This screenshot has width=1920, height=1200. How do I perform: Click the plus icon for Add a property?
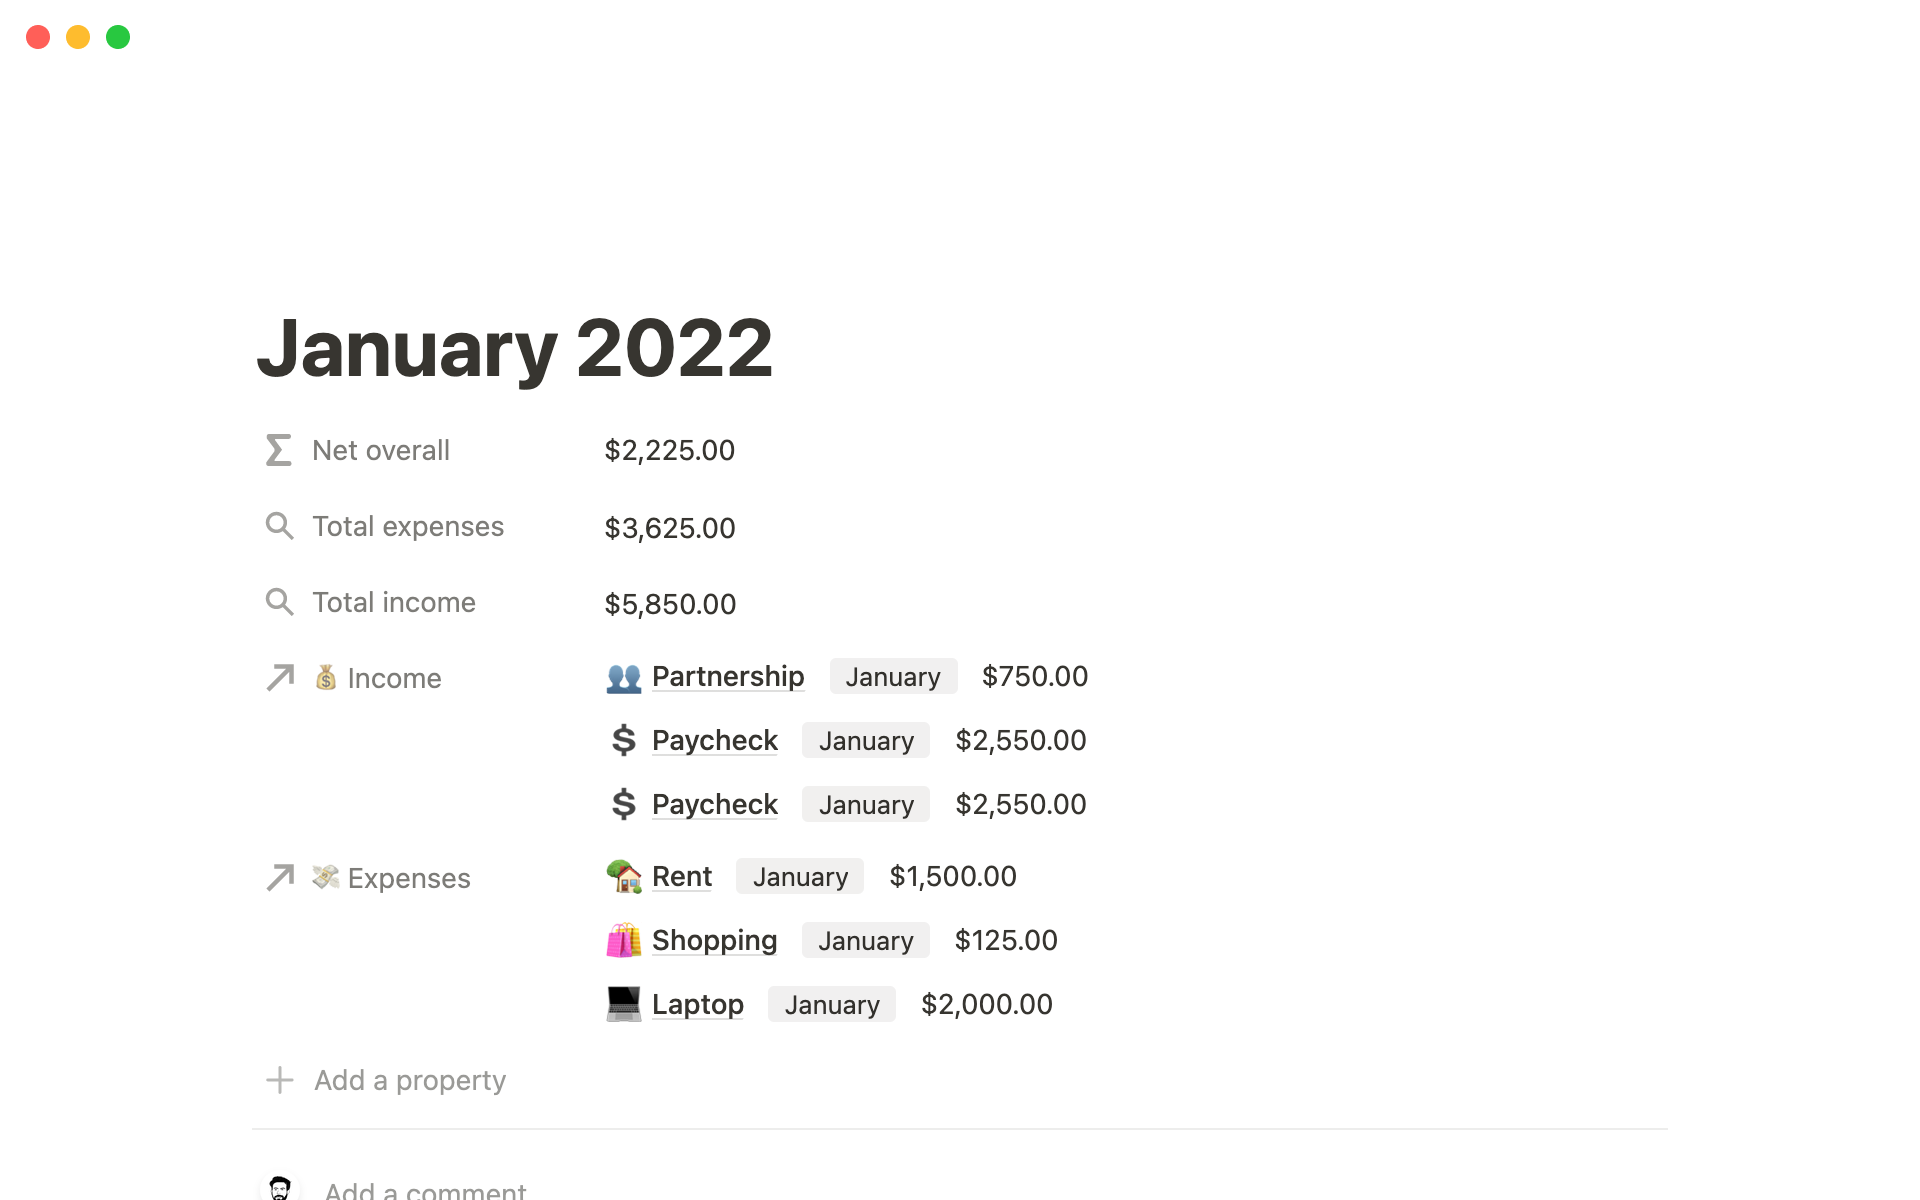coord(280,1080)
